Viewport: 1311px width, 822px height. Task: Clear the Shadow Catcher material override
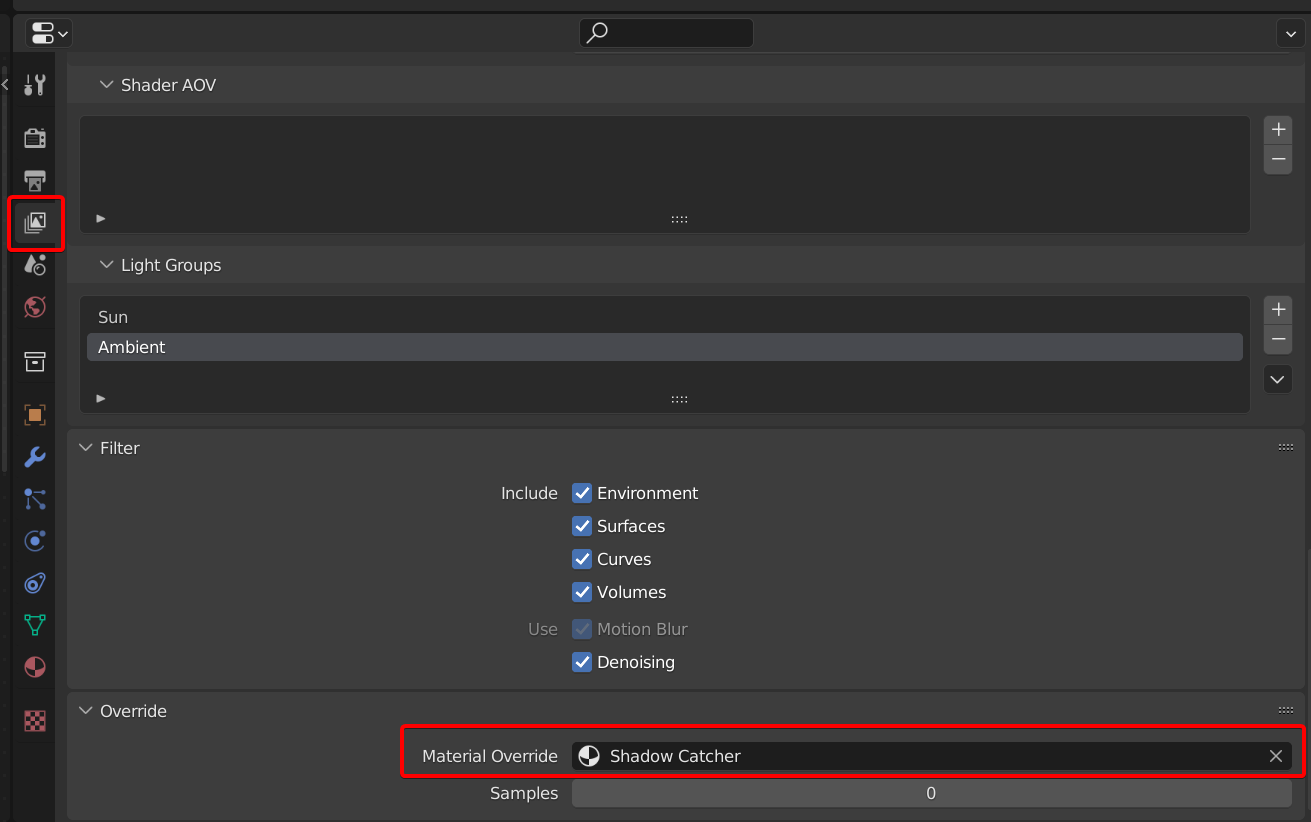(1275, 756)
